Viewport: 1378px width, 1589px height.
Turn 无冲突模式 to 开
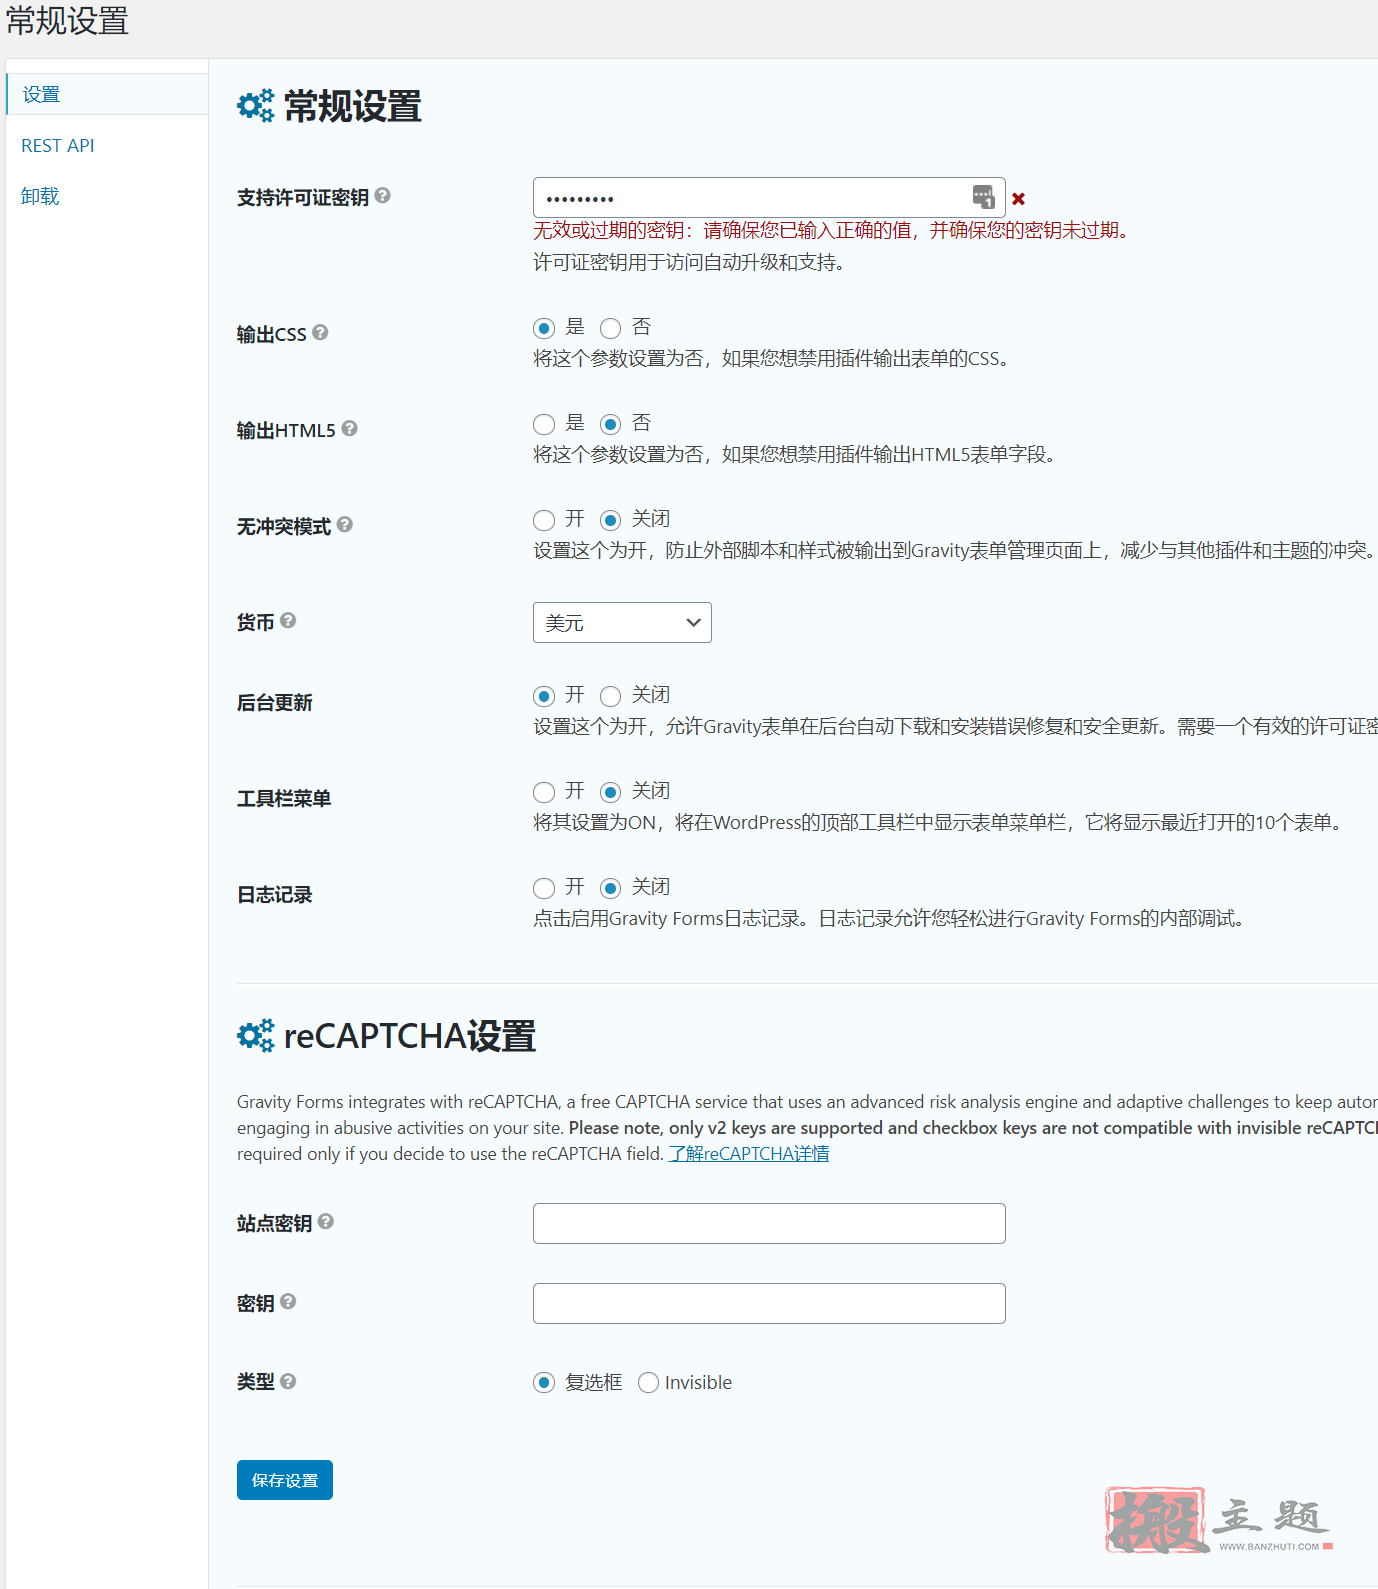click(x=544, y=520)
